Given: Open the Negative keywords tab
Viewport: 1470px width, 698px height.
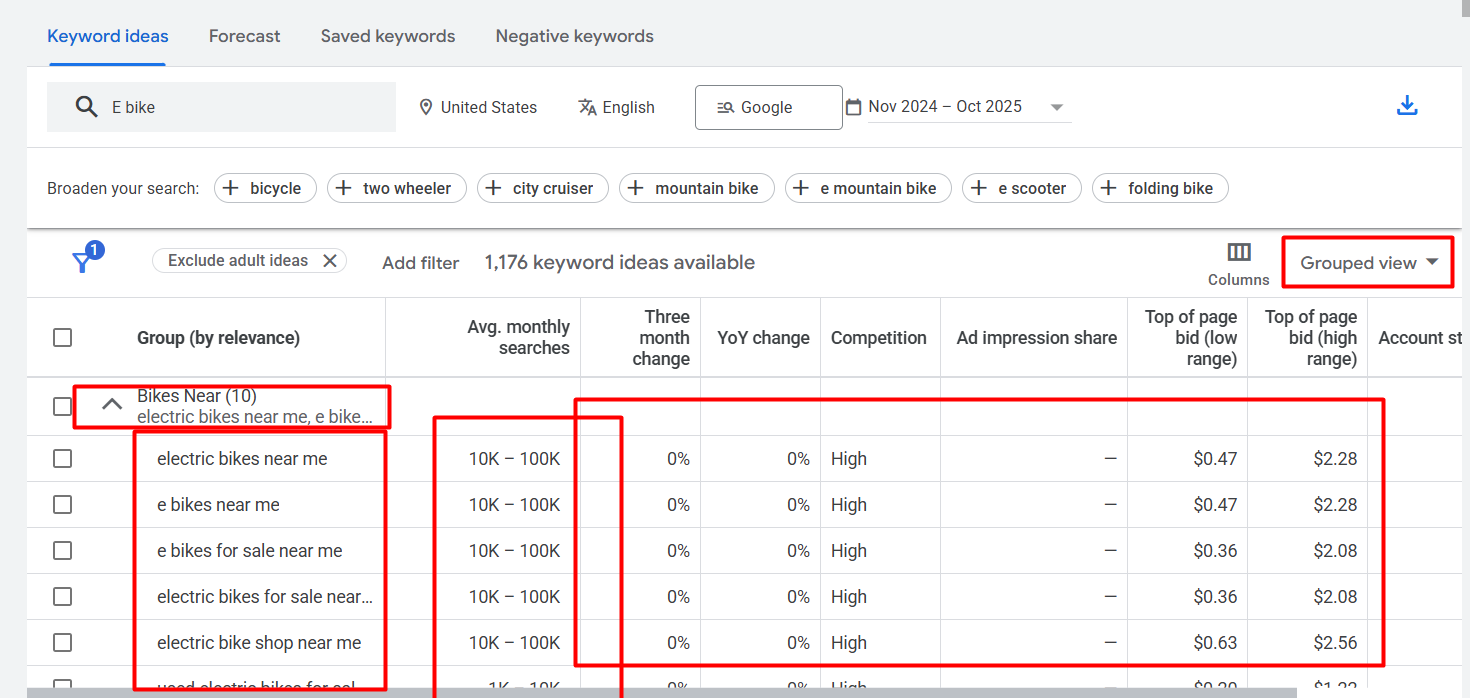Looking at the screenshot, I should coord(574,36).
